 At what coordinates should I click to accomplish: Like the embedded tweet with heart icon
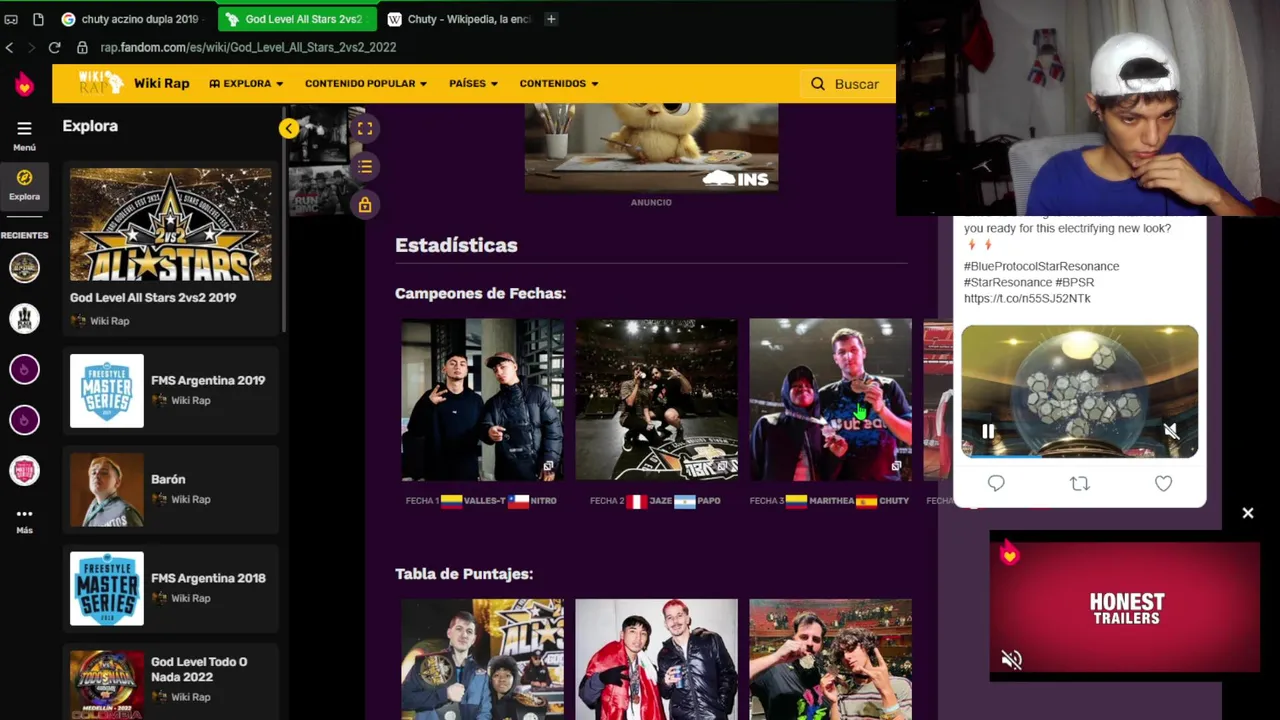[x=1163, y=483]
